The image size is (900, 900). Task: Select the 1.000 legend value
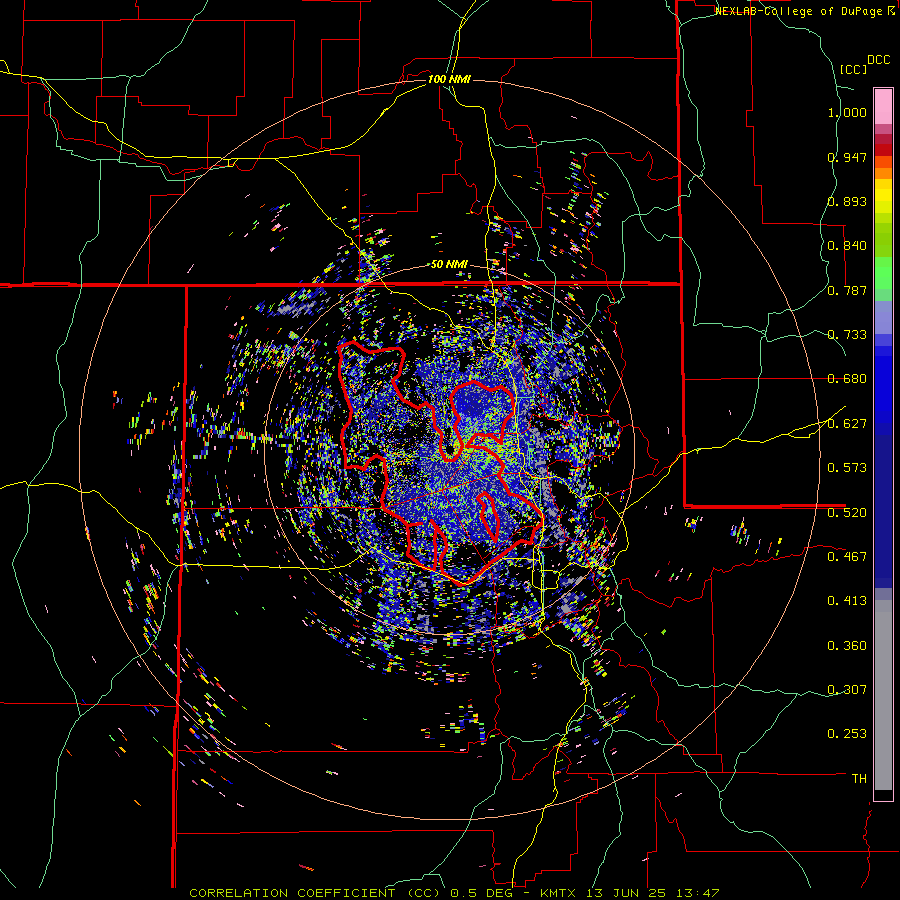coord(847,112)
